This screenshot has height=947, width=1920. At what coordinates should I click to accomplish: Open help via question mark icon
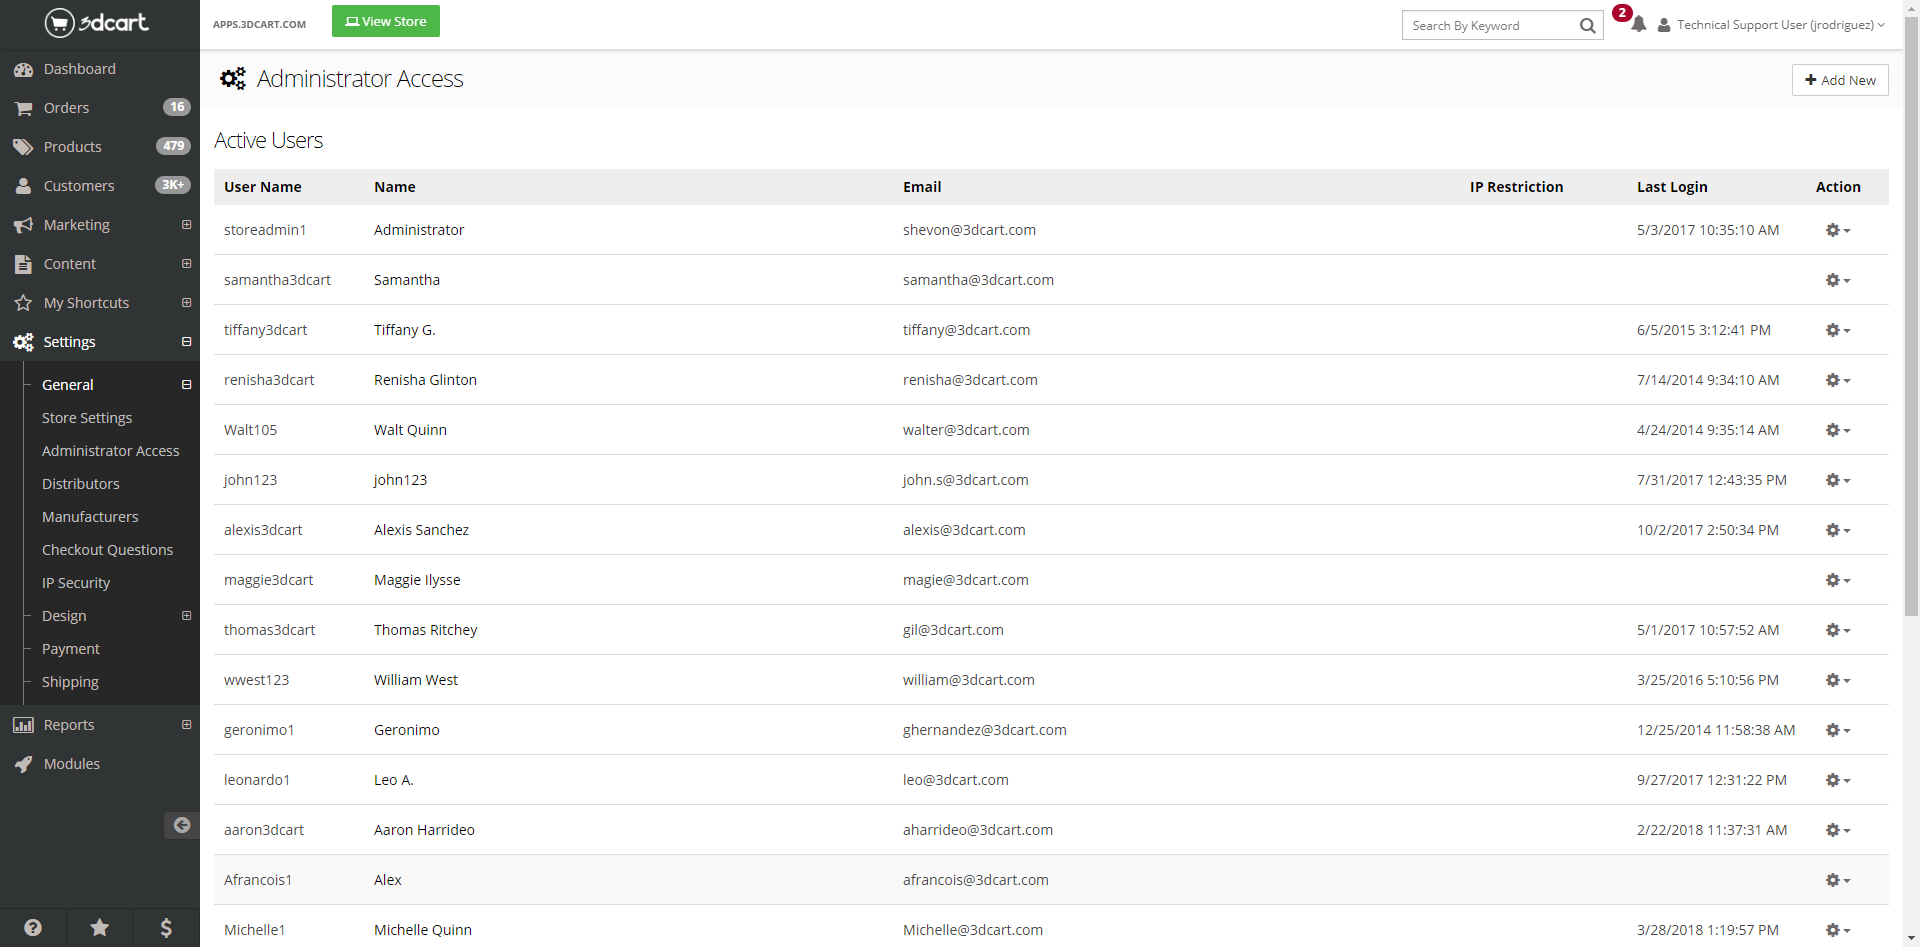pos(33,927)
